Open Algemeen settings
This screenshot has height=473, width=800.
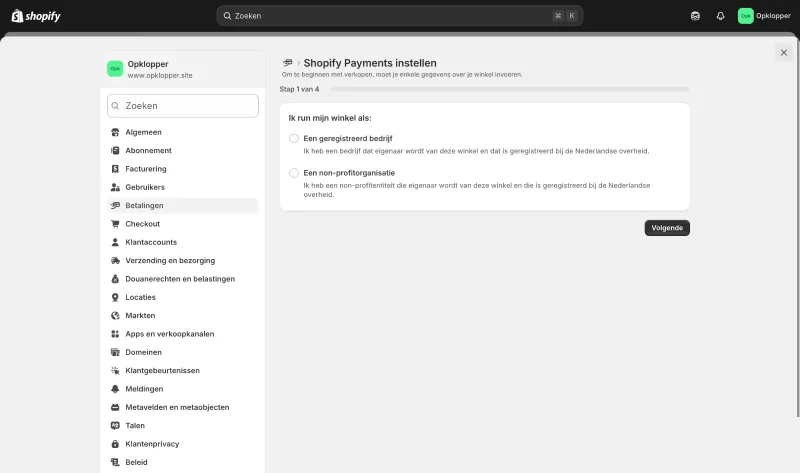click(183, 132)
